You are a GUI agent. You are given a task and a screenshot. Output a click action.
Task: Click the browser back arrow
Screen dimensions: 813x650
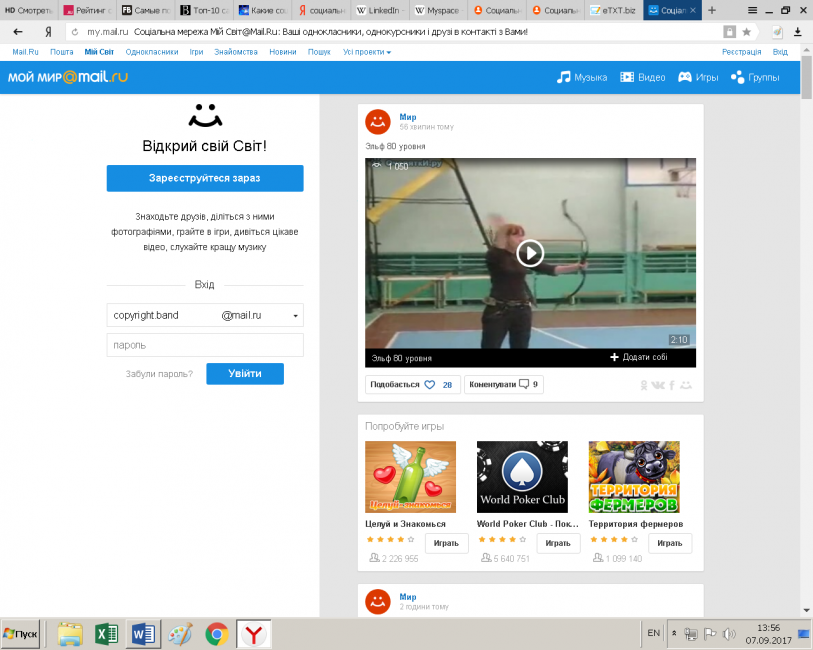[x=18, y=32]
